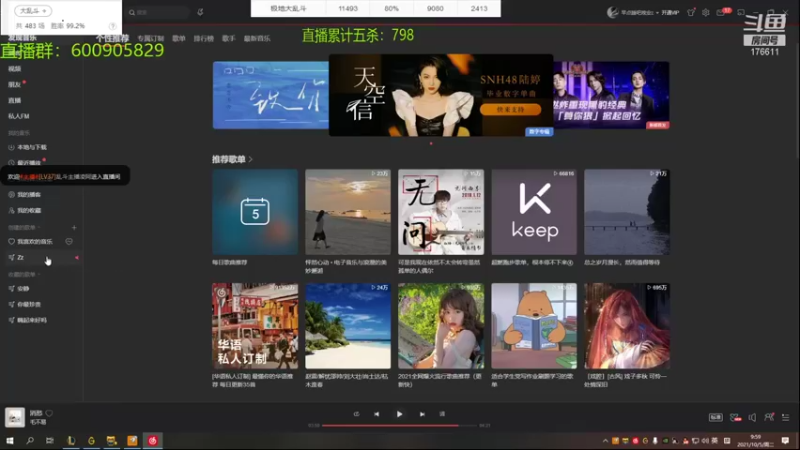Click the orange support button on banner
The height and width of the screenshot is (450, 800).
coord(510,109)
